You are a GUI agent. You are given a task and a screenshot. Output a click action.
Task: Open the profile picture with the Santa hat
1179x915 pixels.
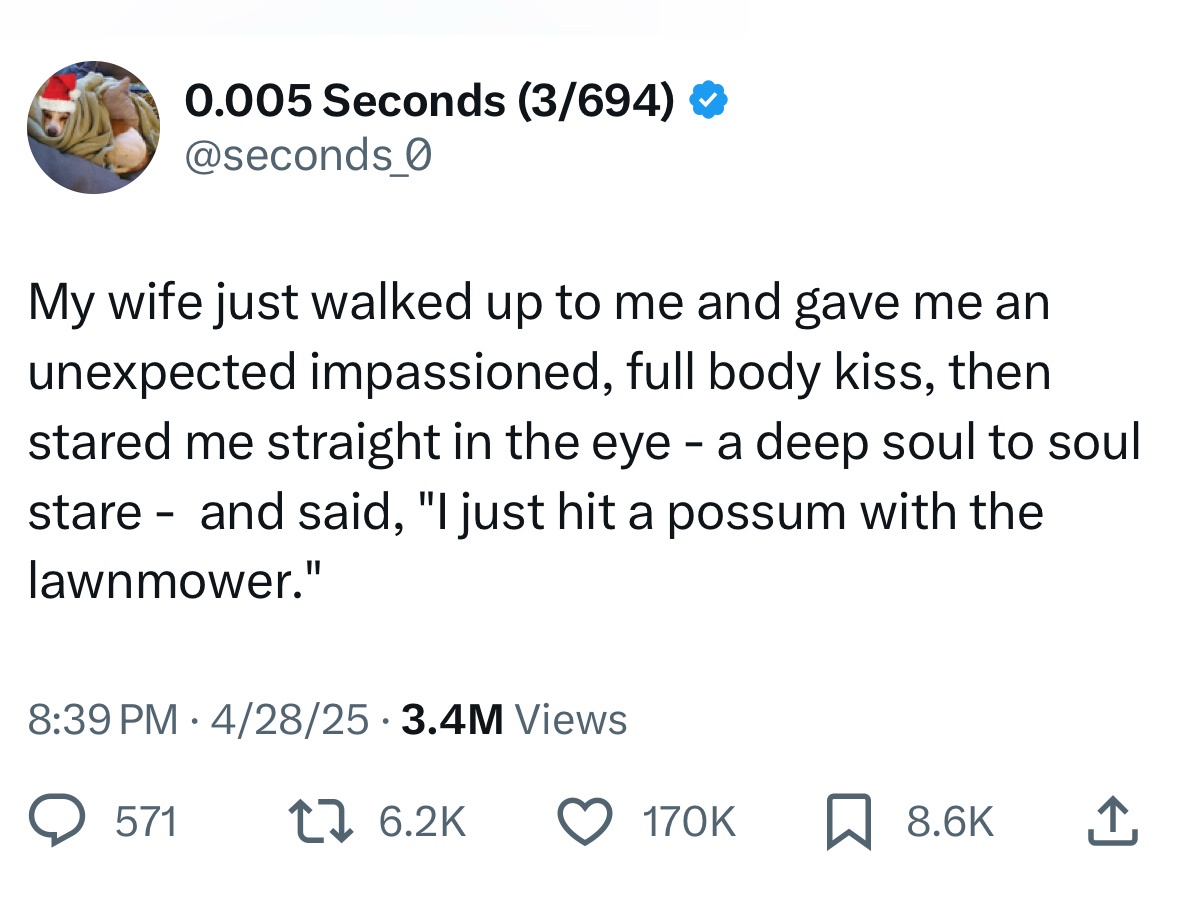[92, 127]
